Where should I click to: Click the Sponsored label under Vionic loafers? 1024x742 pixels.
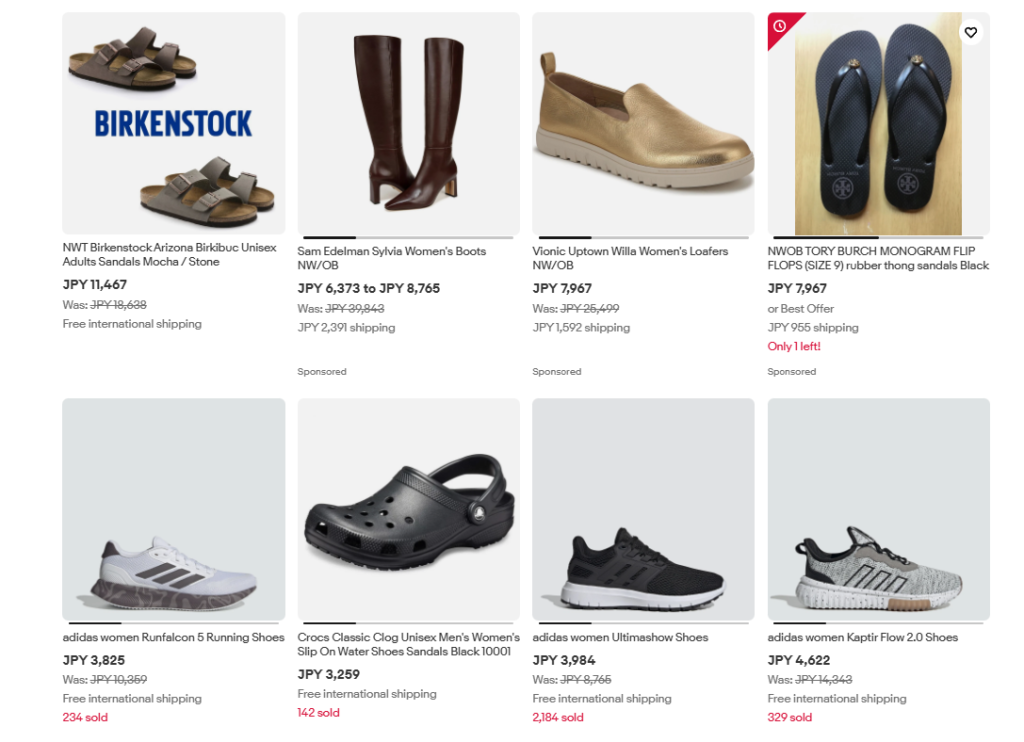(557, 371)
